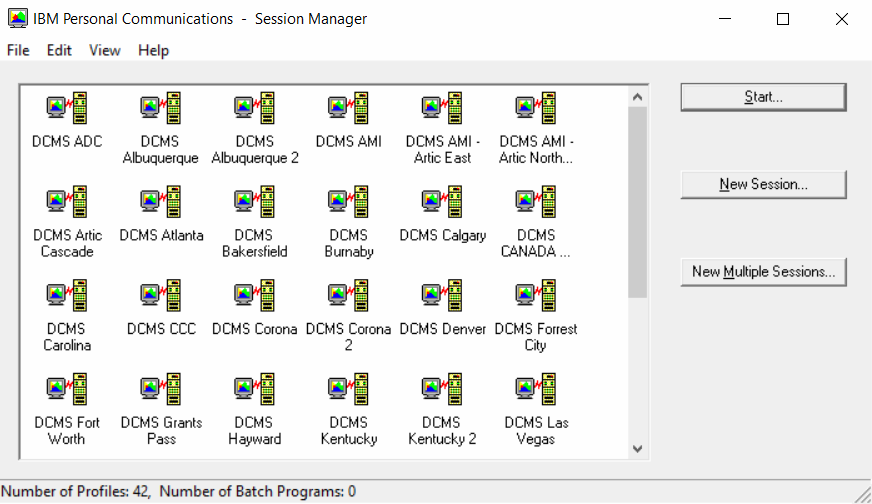Viewport: 872px width, 504px height.
Task: Select the DCMS Atlanta session icon
Action: pyautogui.click(x=161, y=202)
